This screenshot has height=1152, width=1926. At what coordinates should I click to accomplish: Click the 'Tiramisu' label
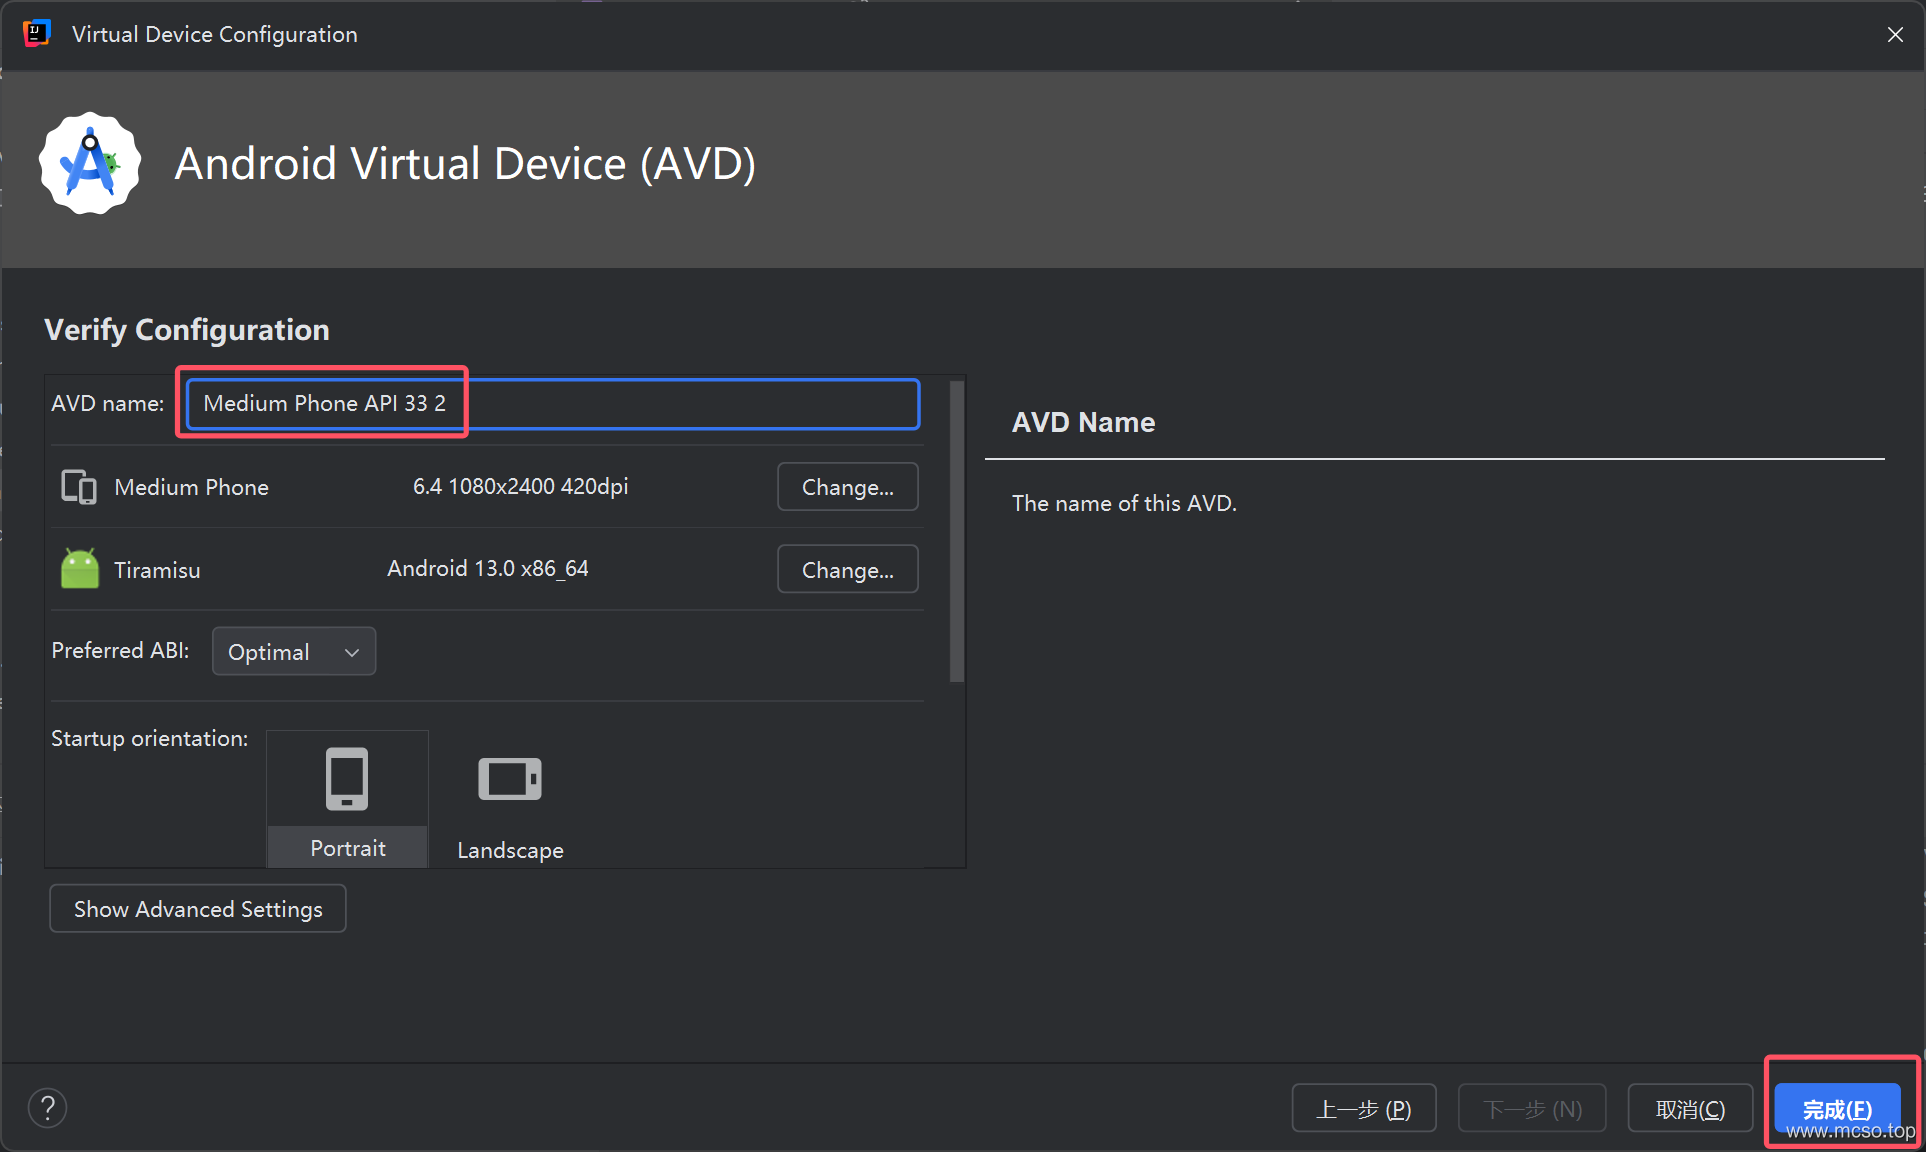click(157, 570)
